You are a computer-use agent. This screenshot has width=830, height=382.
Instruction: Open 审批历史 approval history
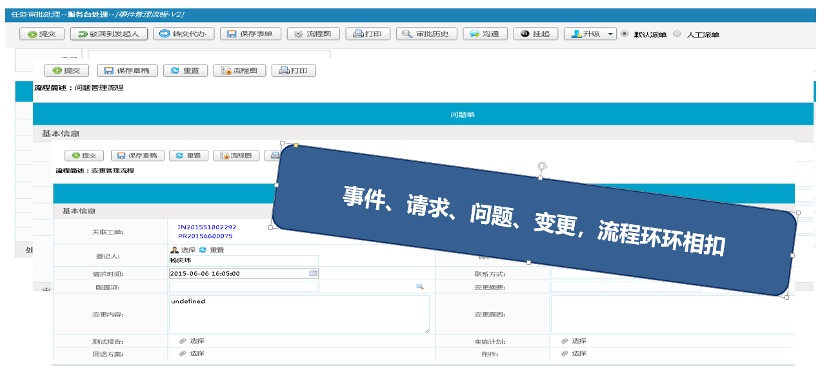[426, 34]
